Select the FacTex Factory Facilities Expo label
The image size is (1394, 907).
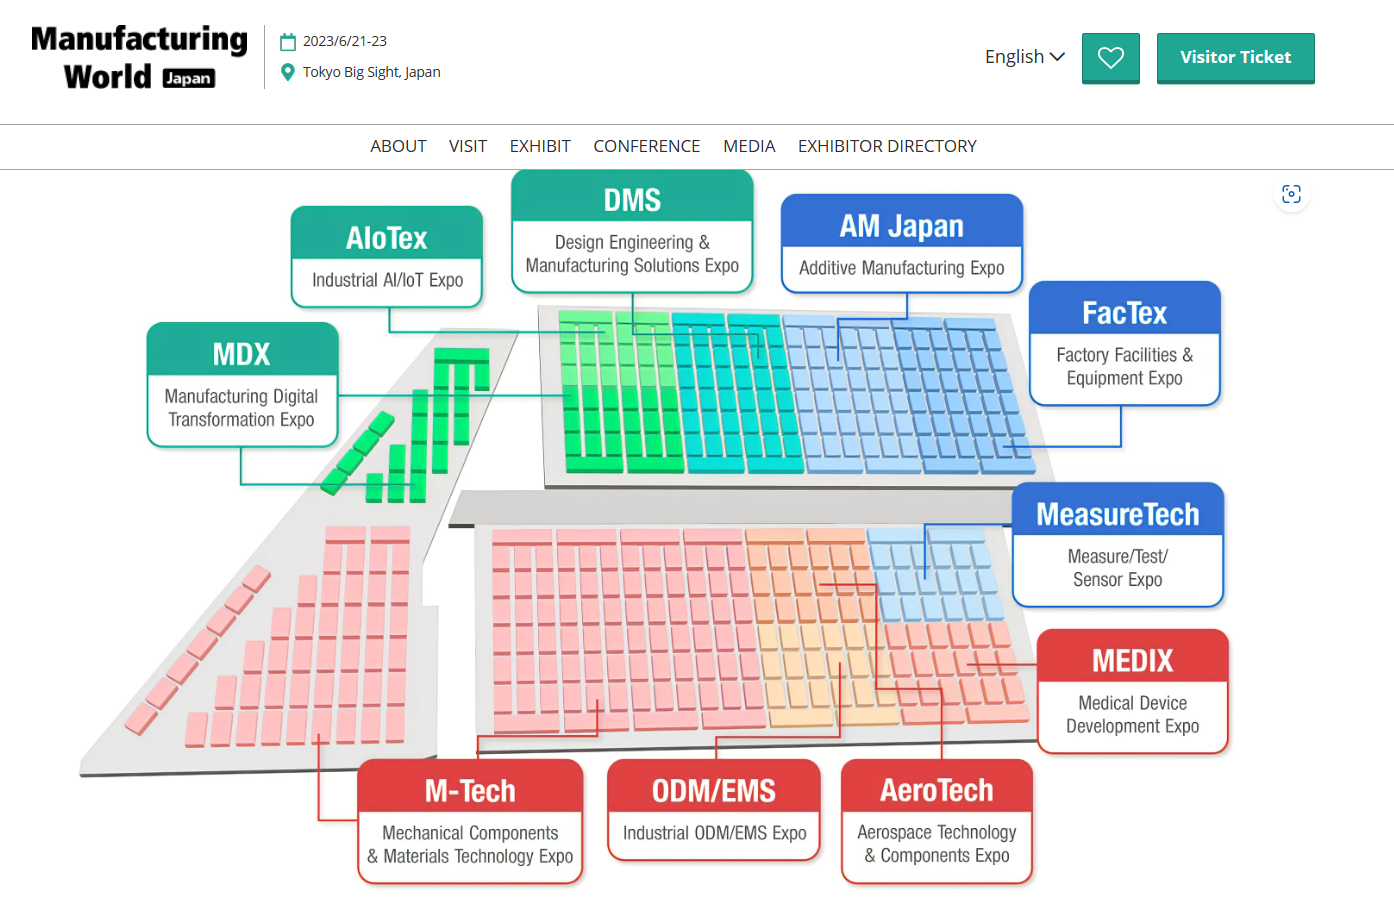point(1124,343)
